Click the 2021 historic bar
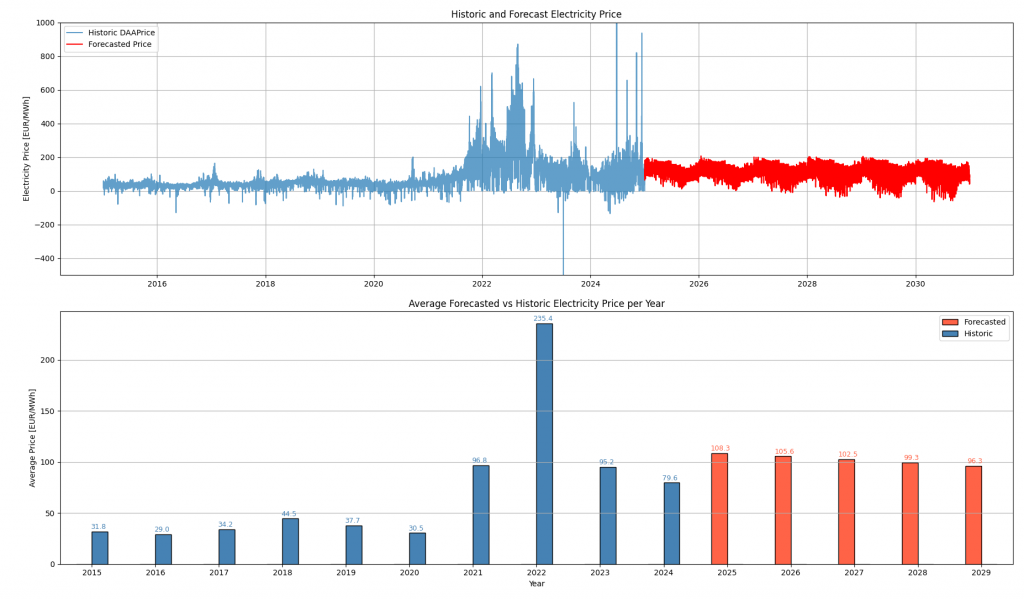The image size is (1024, 599). click(x=481, y=514)
